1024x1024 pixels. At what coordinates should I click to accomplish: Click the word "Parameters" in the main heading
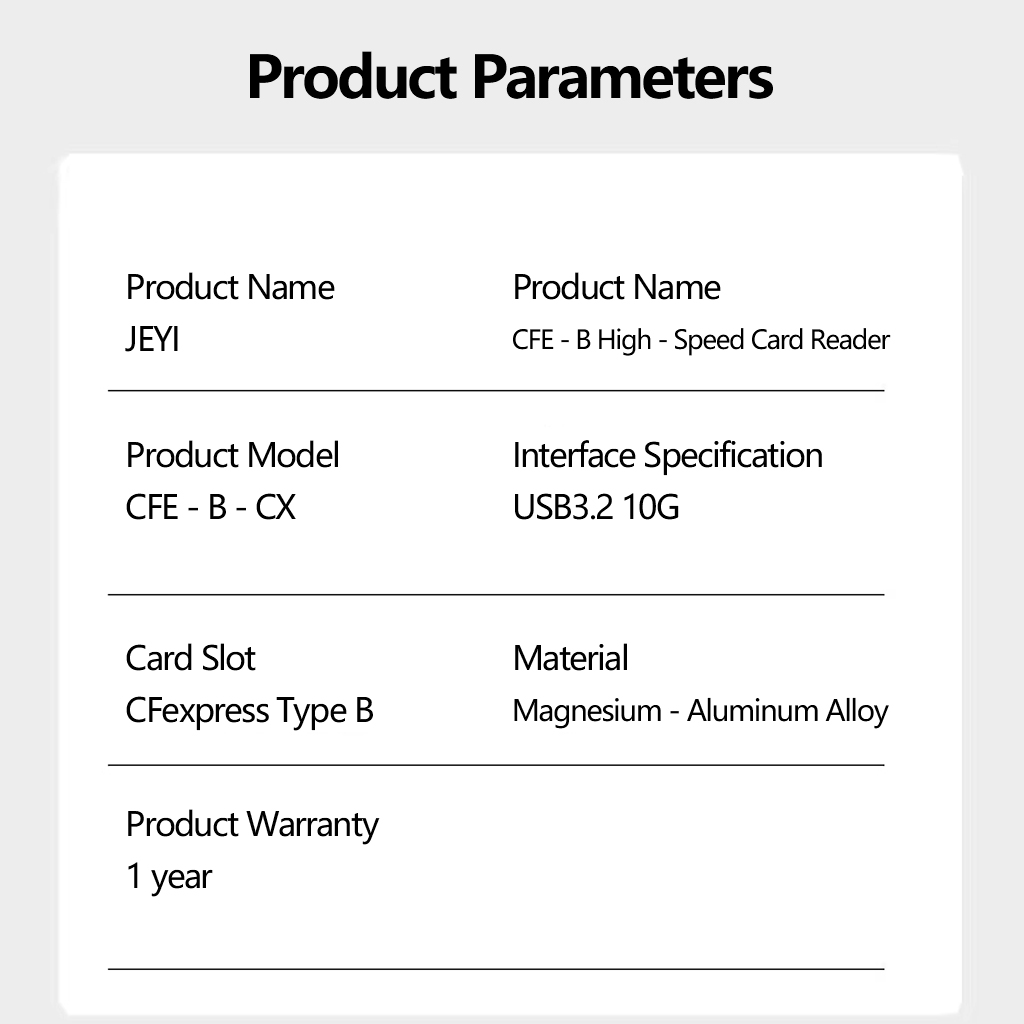[x=623, y=77]
